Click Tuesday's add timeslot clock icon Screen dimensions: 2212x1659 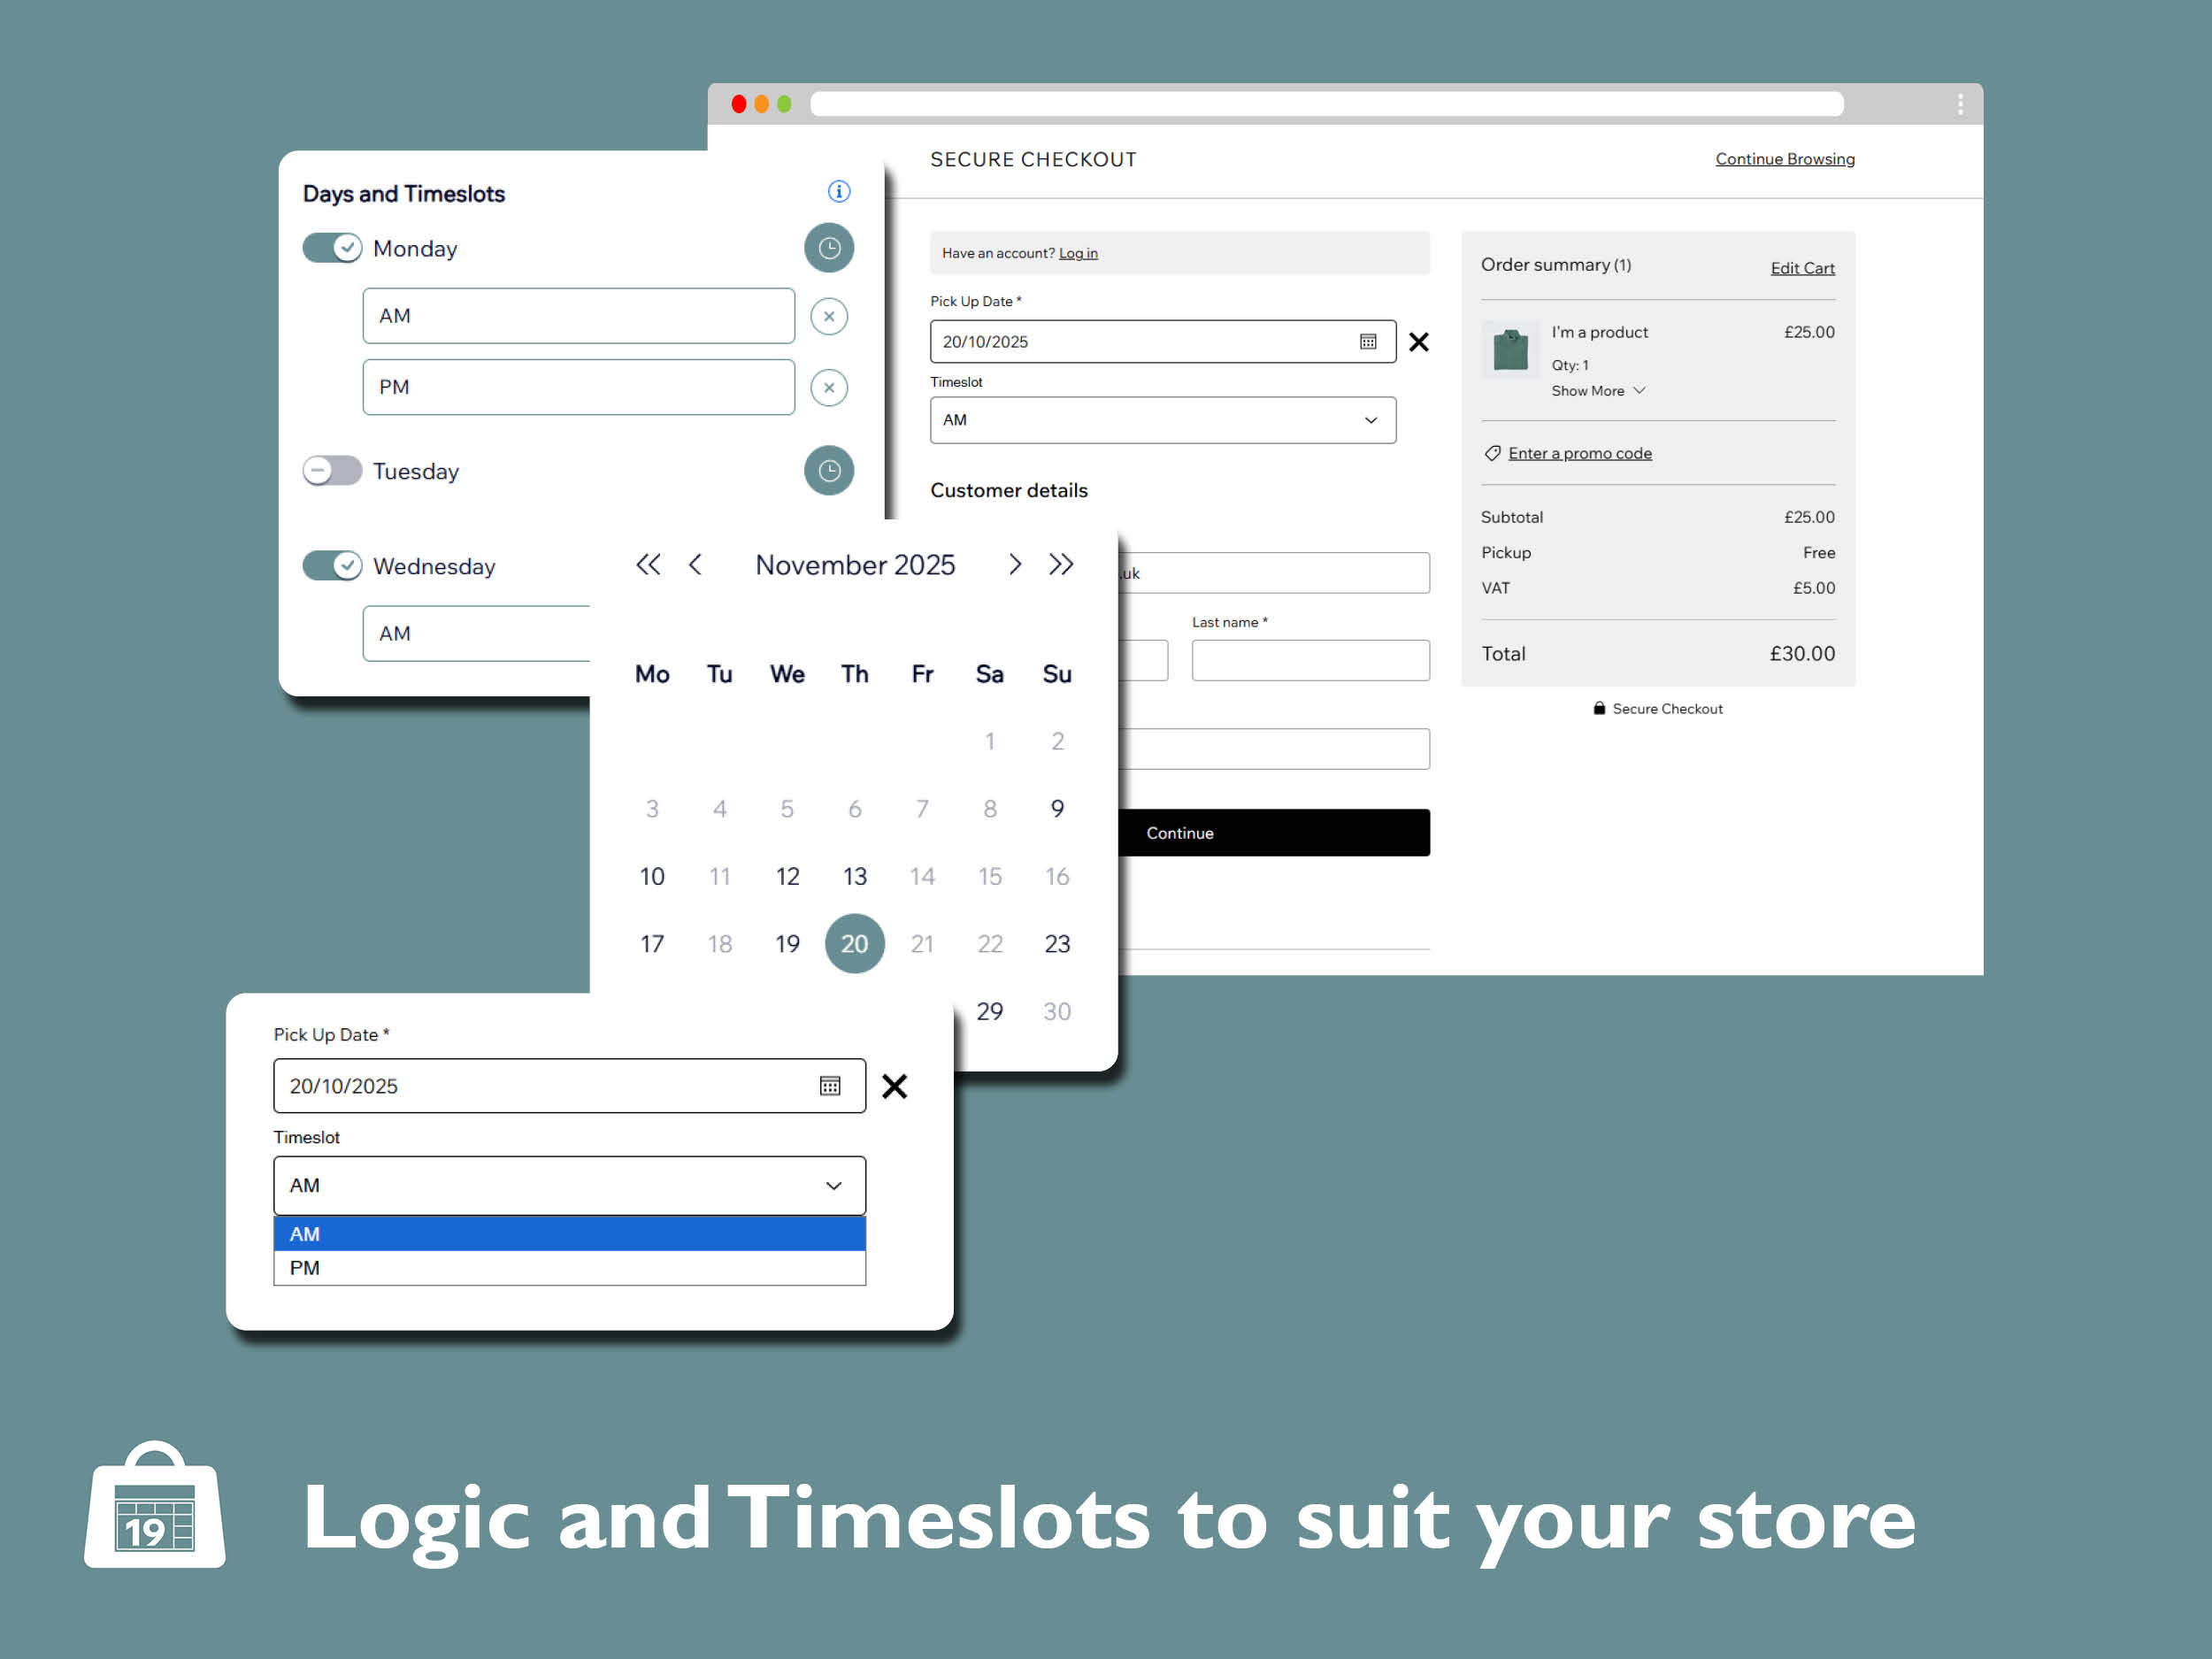click(x=828, y=470)
